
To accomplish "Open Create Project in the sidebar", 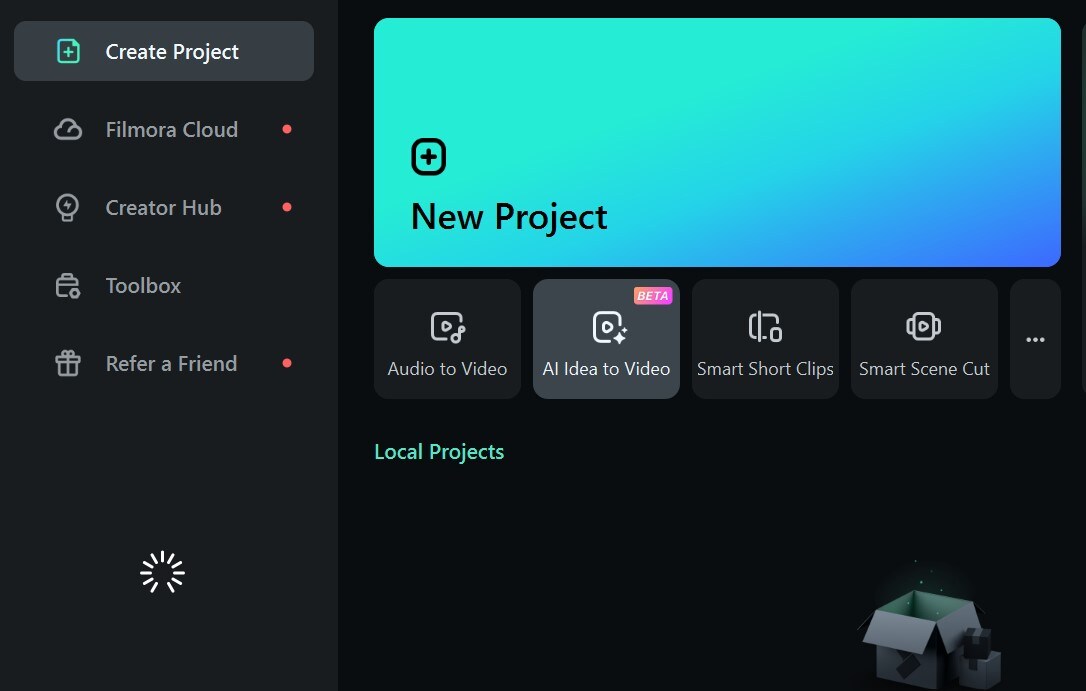I will point(163,51).
